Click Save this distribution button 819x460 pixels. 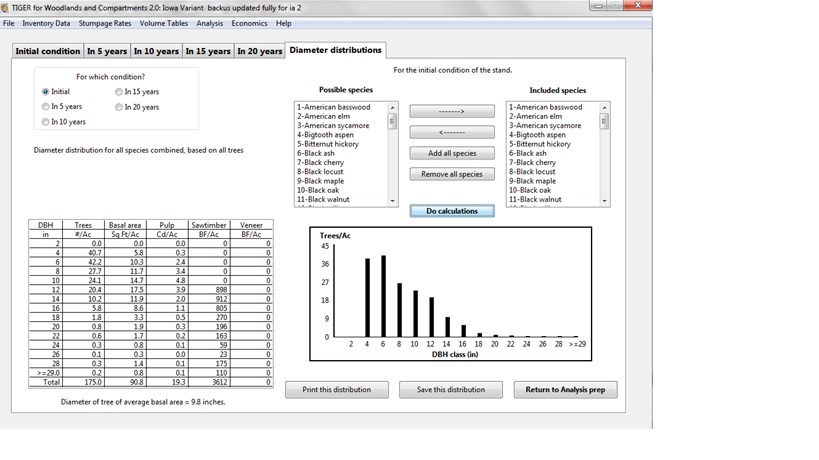pyautogui.click(x=450, y=389)
